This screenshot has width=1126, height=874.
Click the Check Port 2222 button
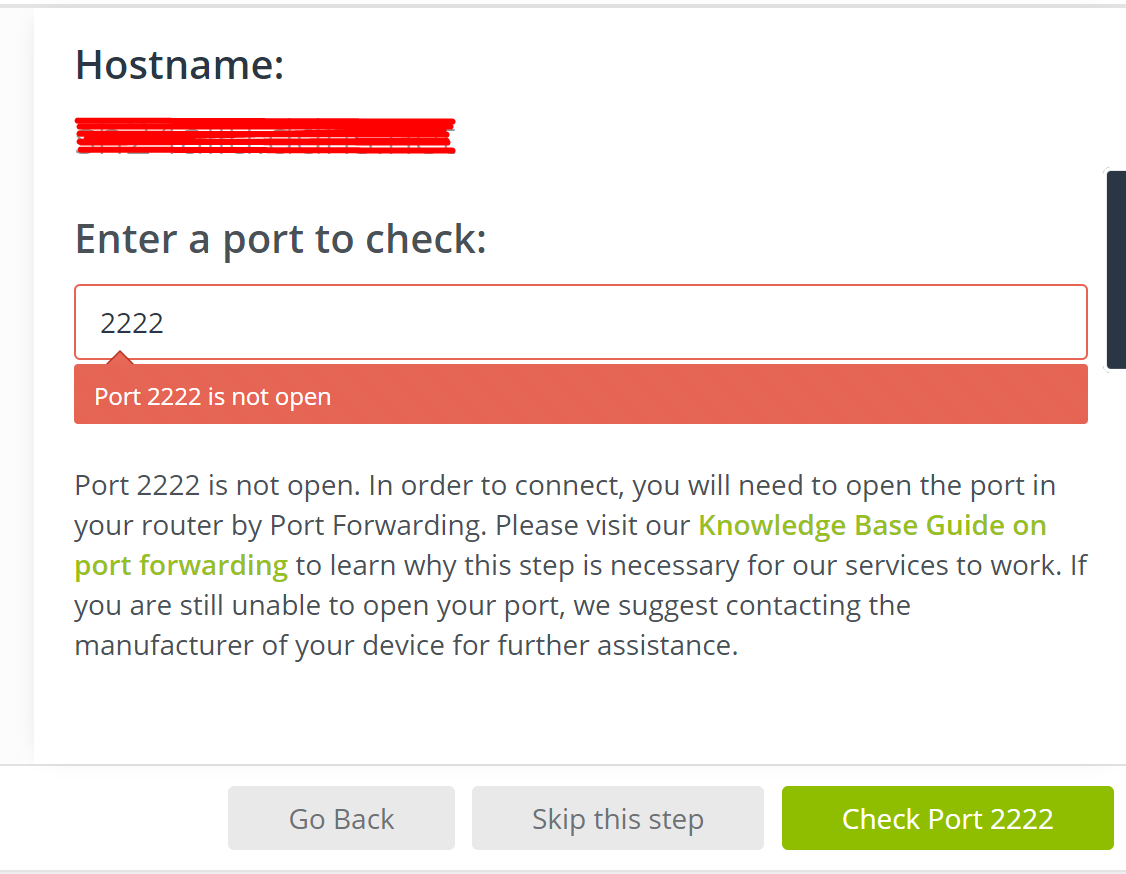947,818
